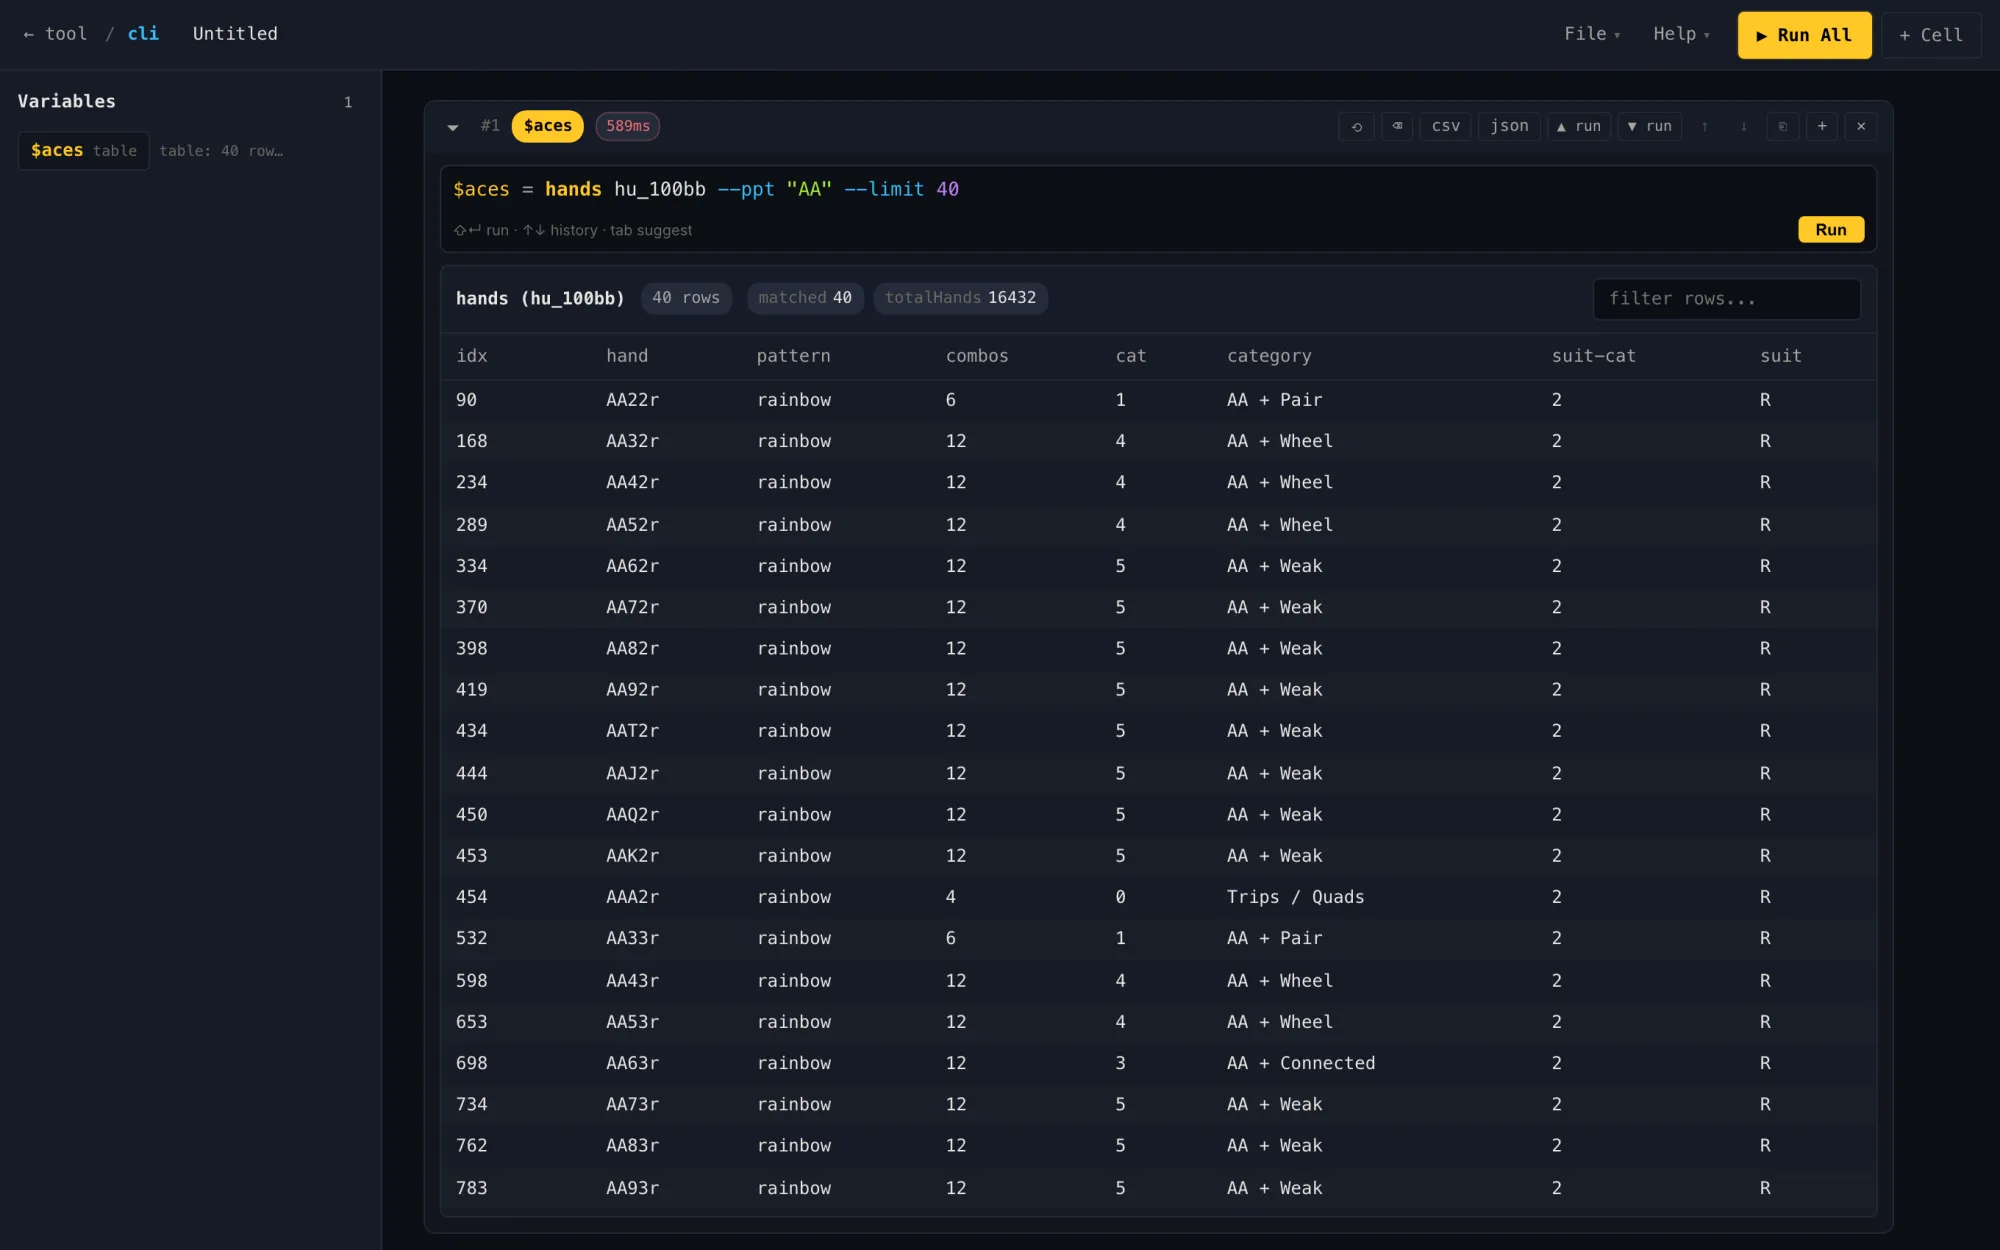Select the $aces variable in the sidebar

(x=84, y=151)
